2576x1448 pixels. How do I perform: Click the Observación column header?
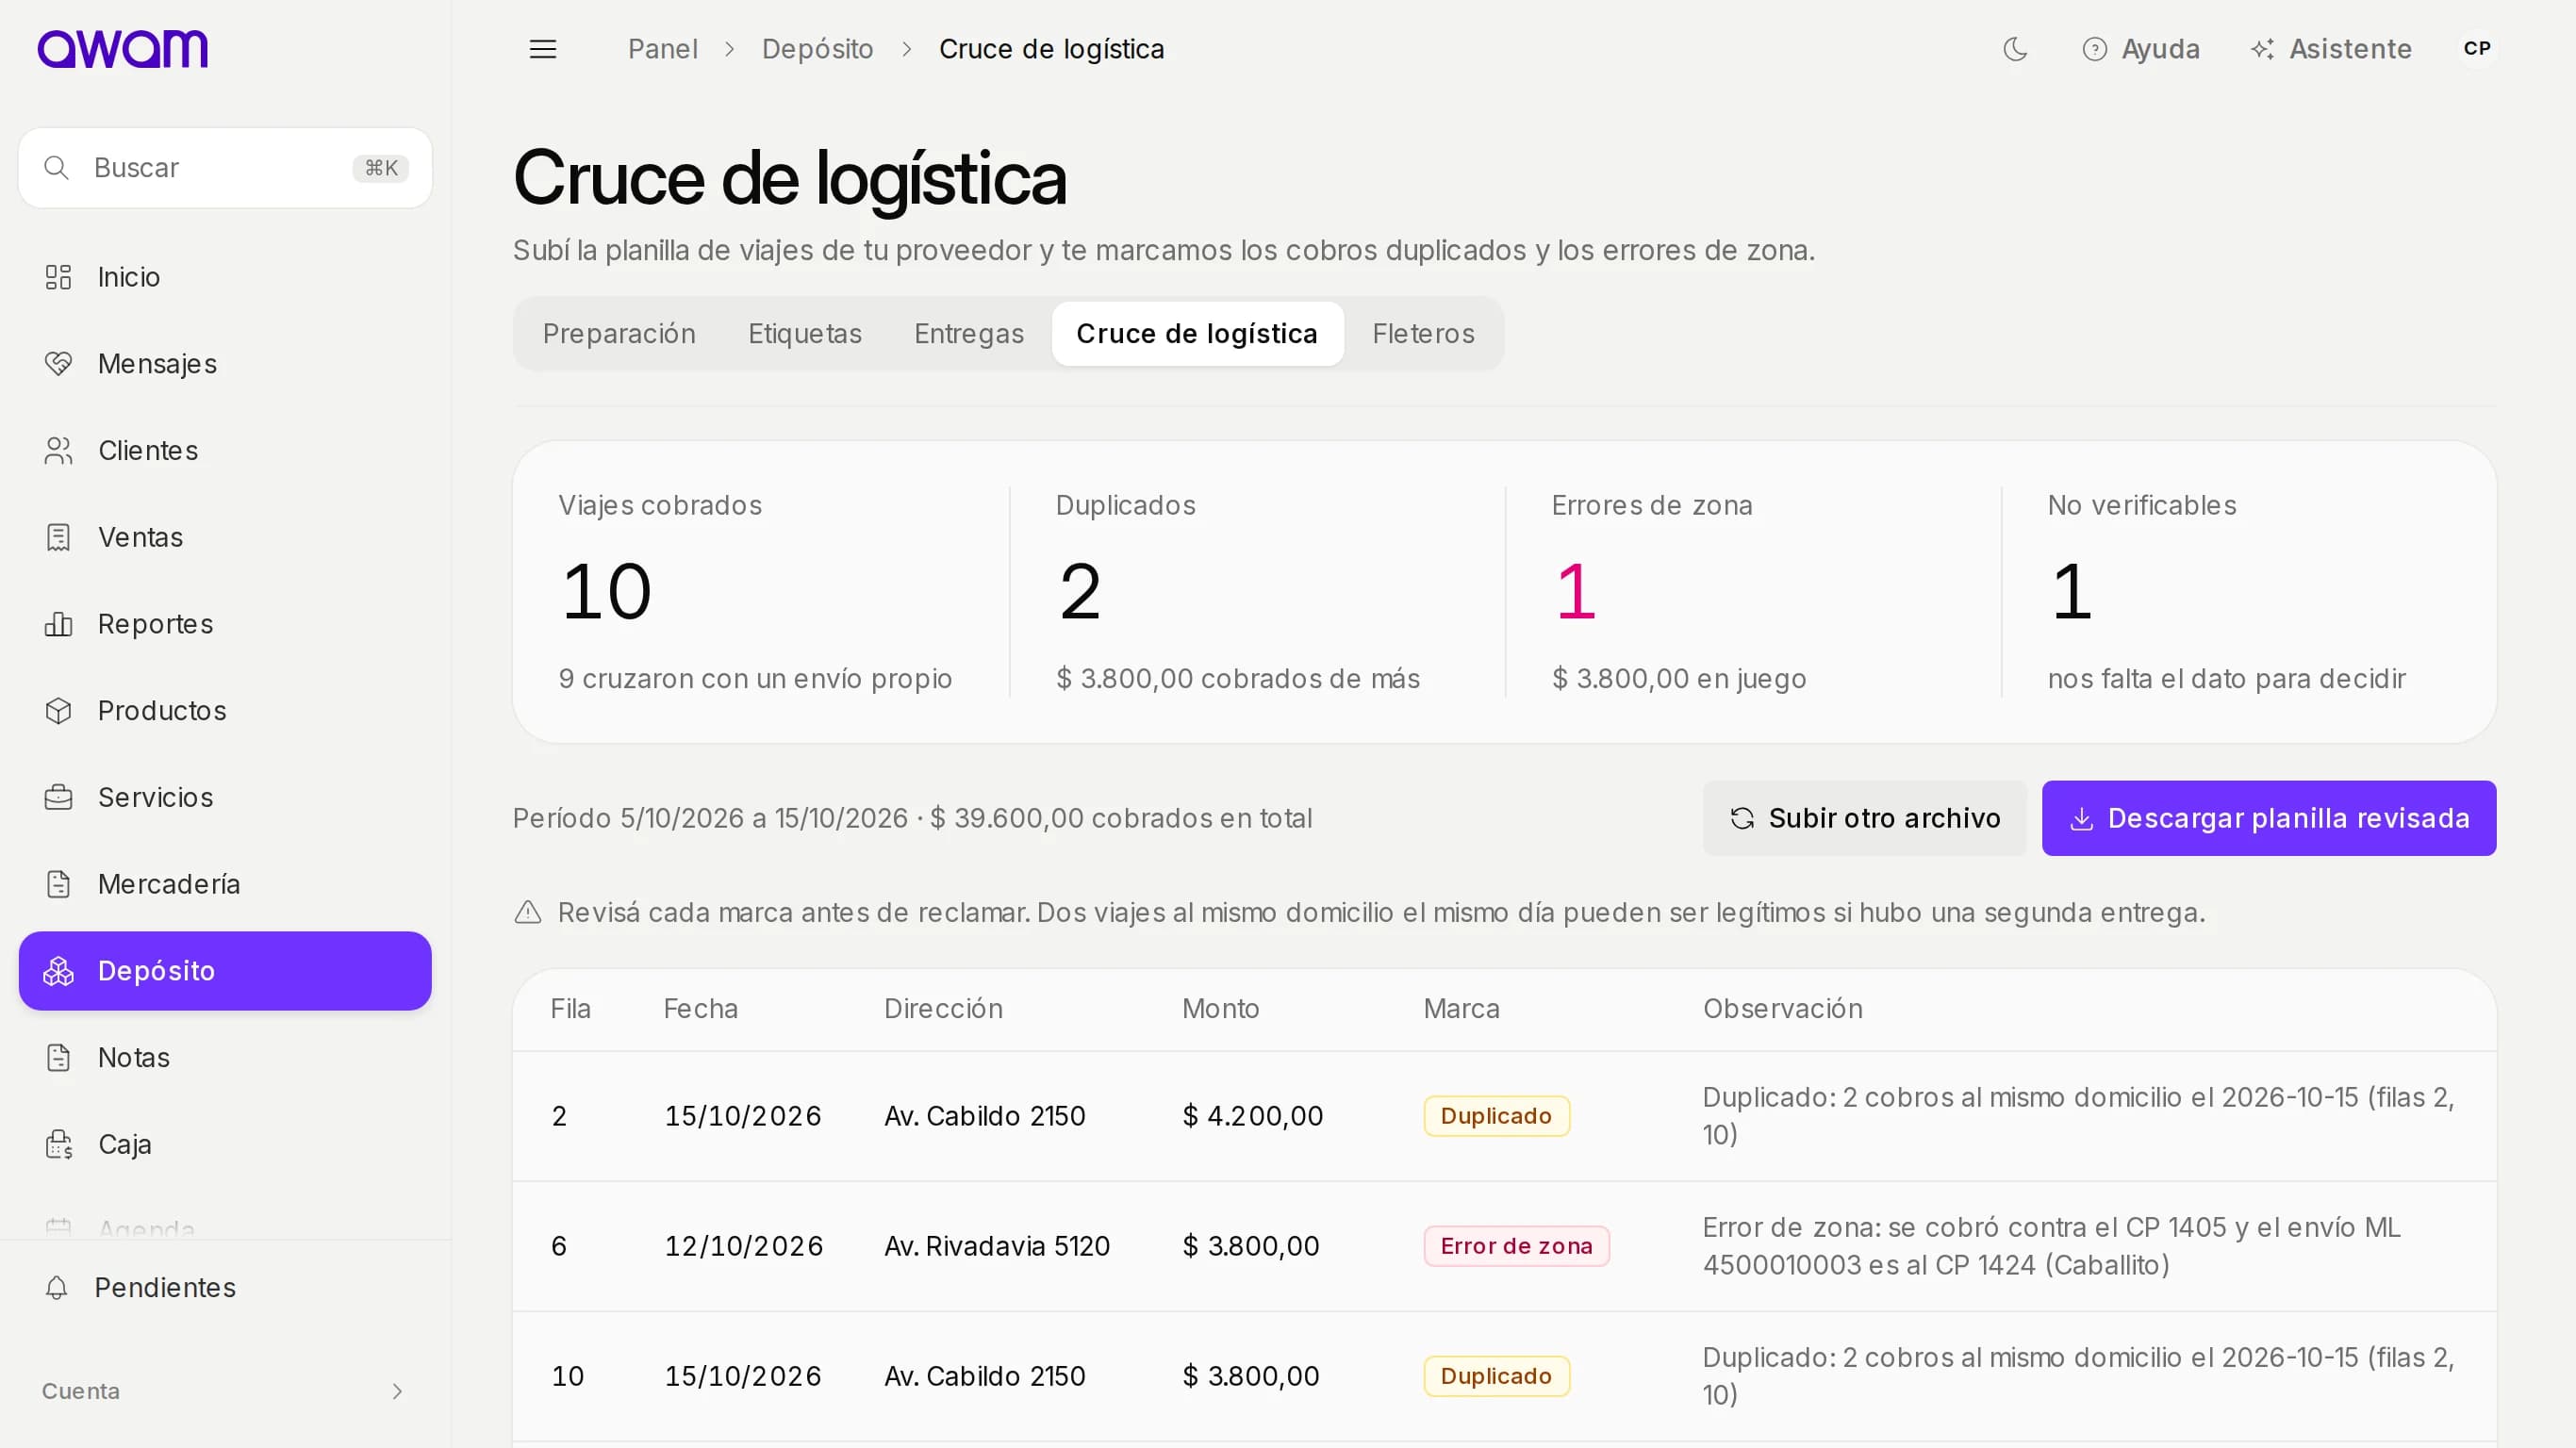pos(1782,1009)
